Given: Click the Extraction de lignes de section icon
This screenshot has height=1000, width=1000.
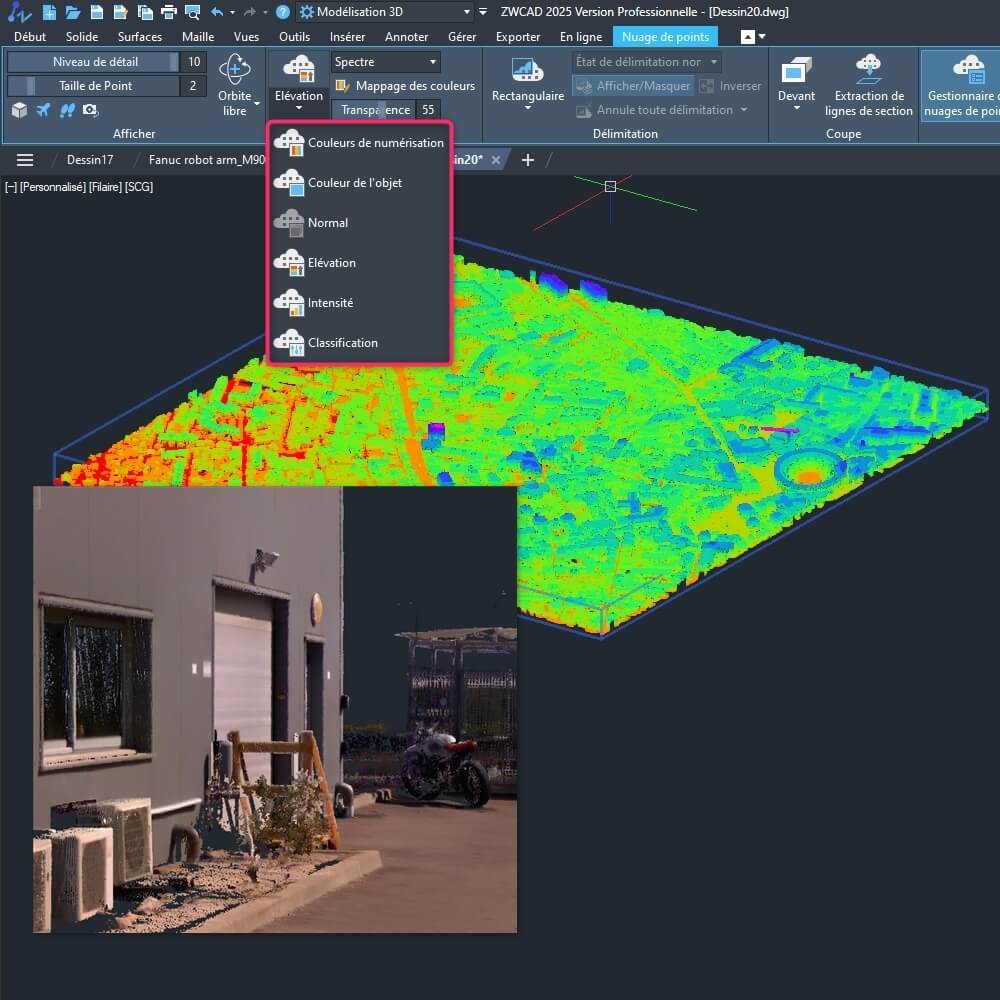Looking at the screenshot, I should 868,69.
